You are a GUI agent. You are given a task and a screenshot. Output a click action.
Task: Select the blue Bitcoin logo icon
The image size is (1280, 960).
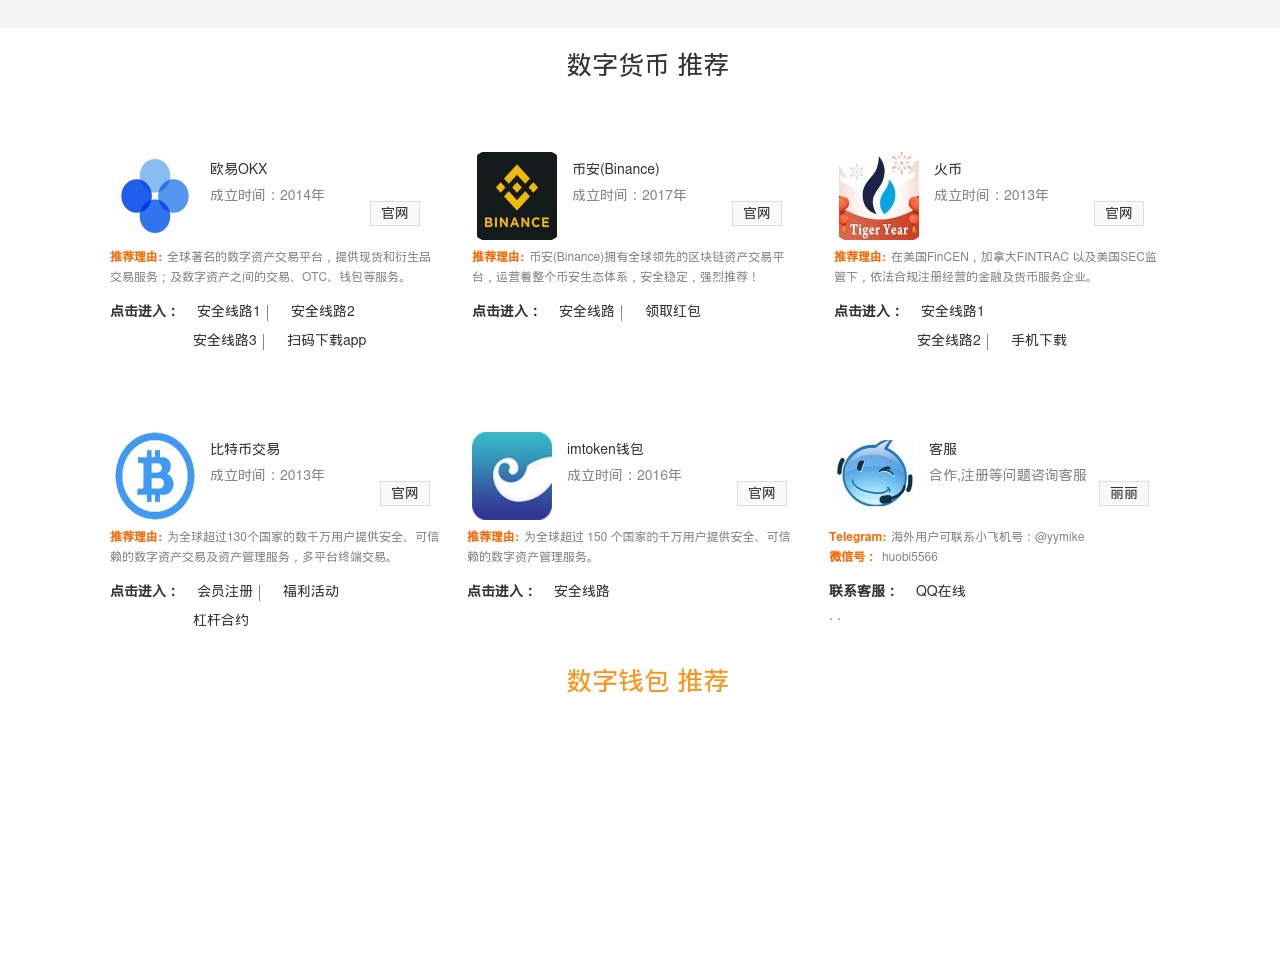pyautogui.click(x=155, y=476)
